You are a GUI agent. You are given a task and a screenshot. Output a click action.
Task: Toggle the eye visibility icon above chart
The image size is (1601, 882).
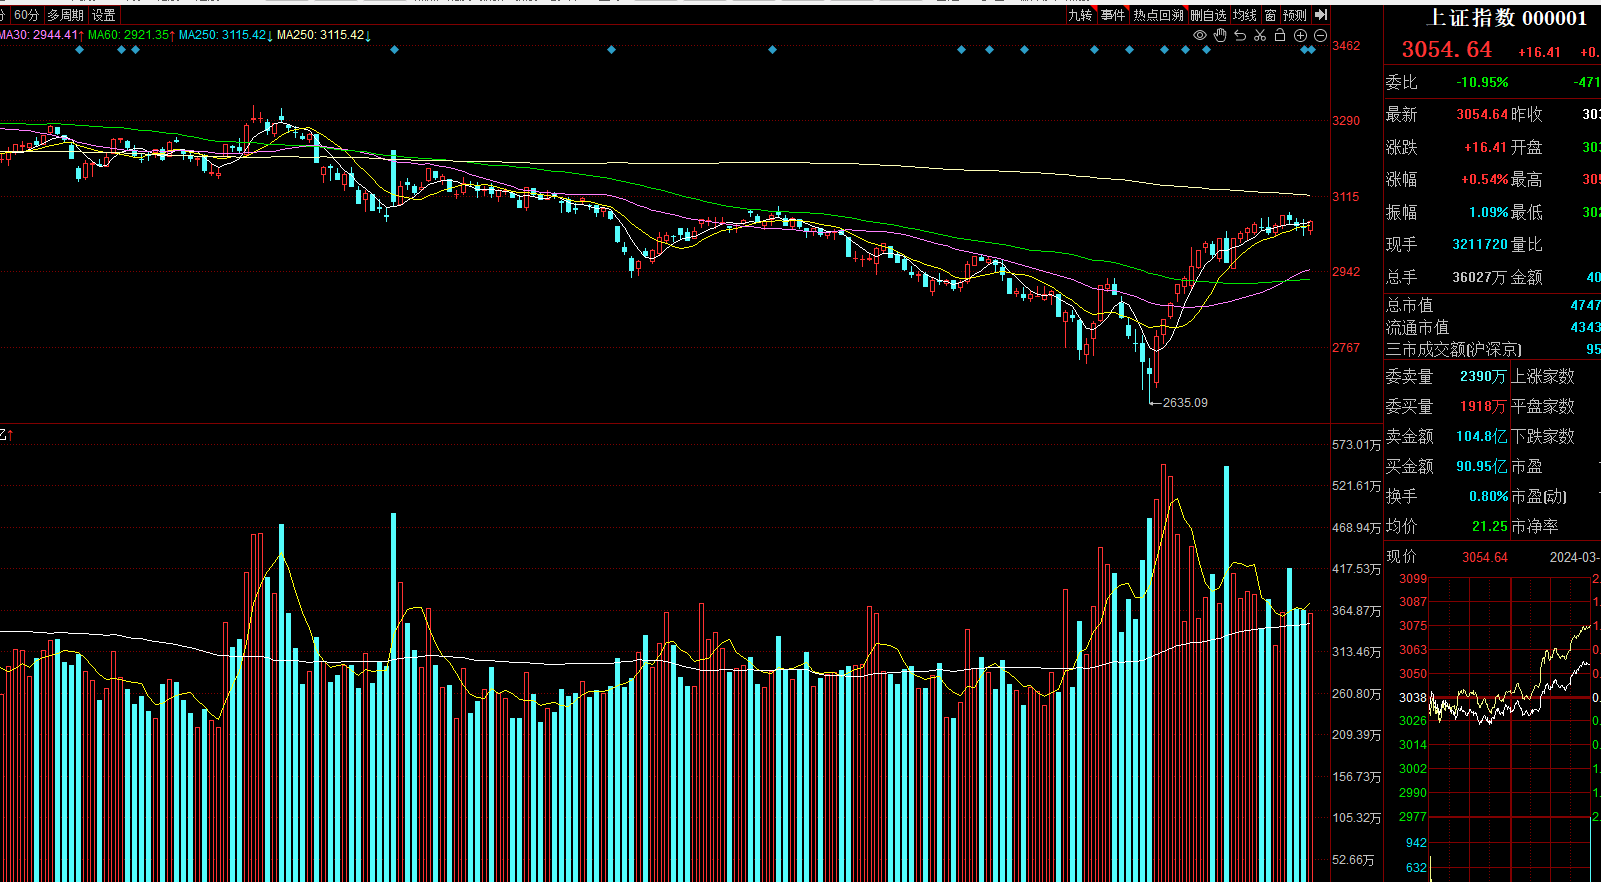click(x=1200, y=35)
